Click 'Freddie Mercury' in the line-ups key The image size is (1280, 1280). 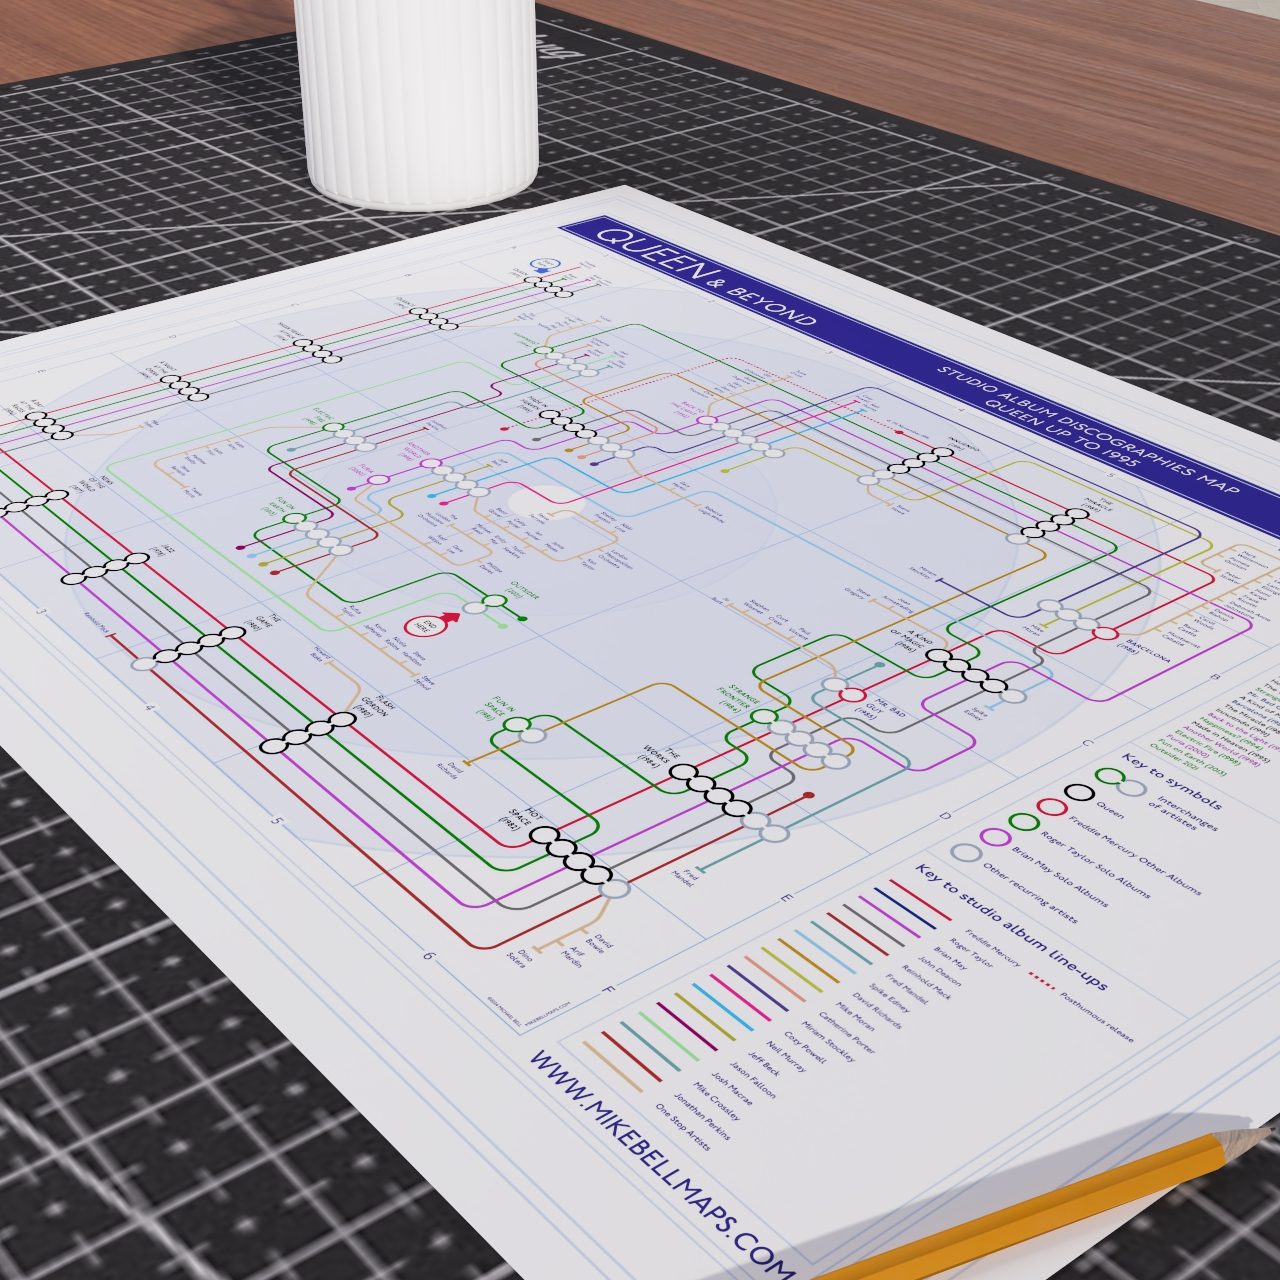point(994,948)
